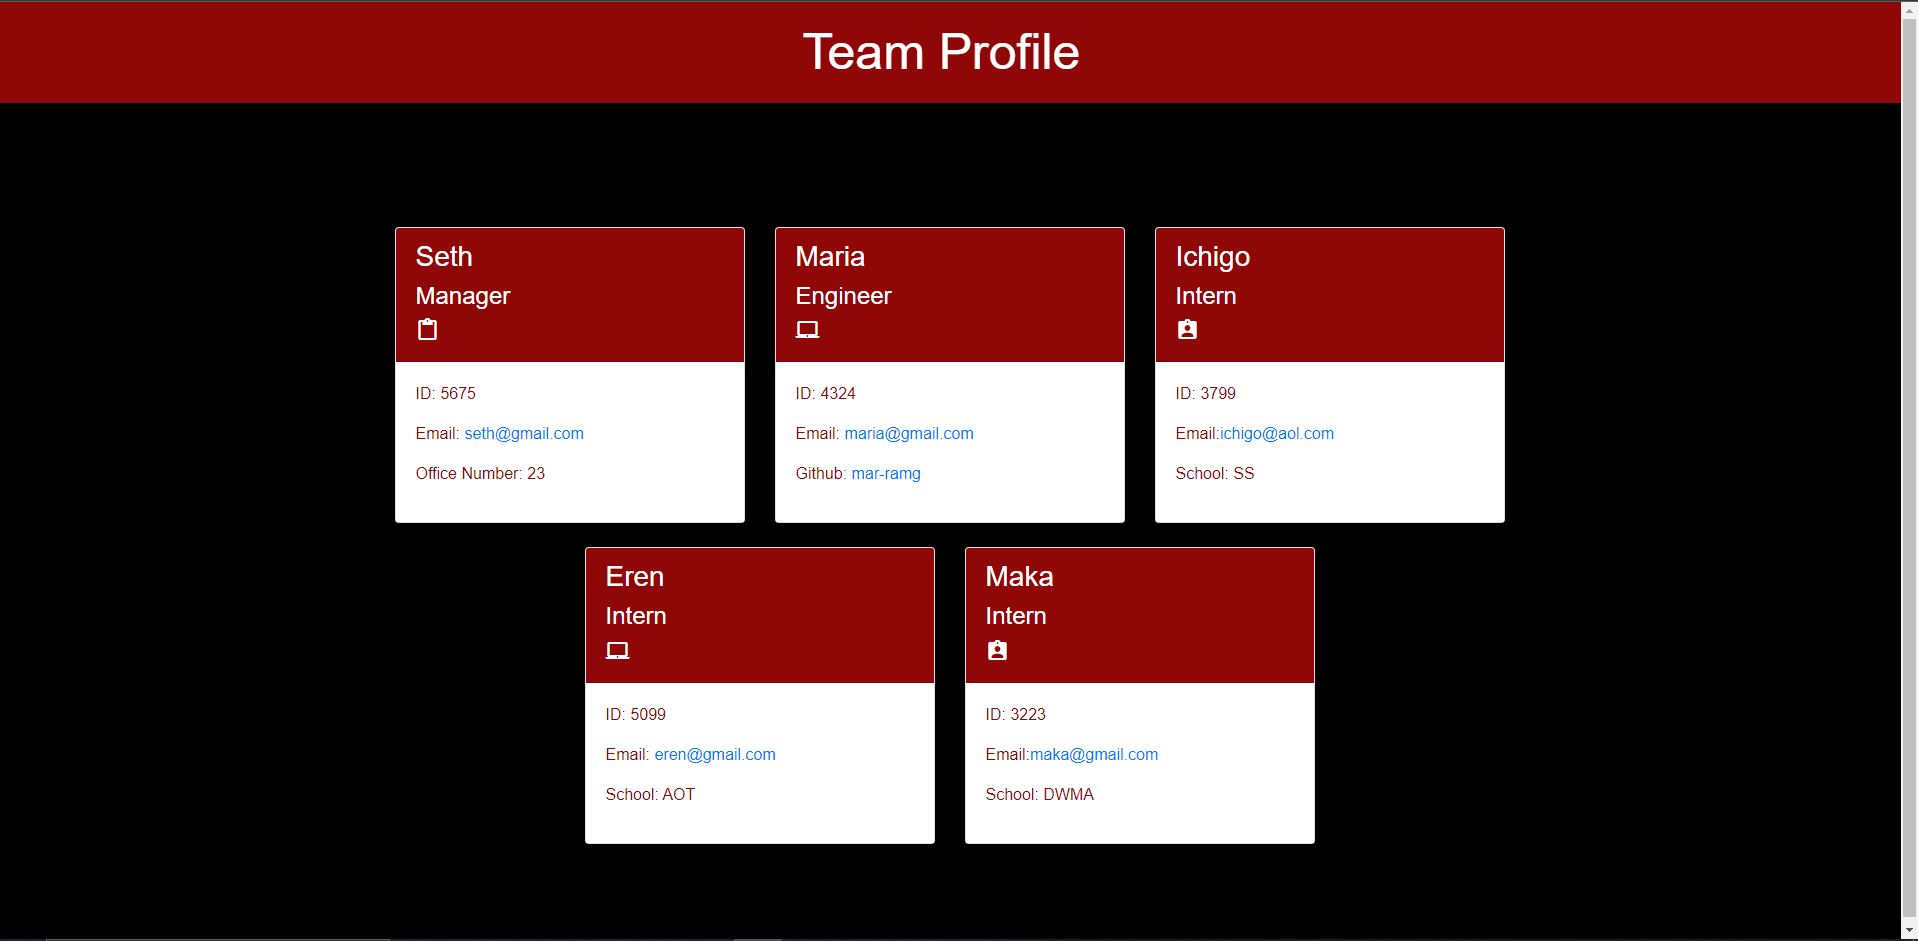The width and height of the screenshot is (1918, 941).
Task: Select Seth's Manager role label
Action: point(462,296)
